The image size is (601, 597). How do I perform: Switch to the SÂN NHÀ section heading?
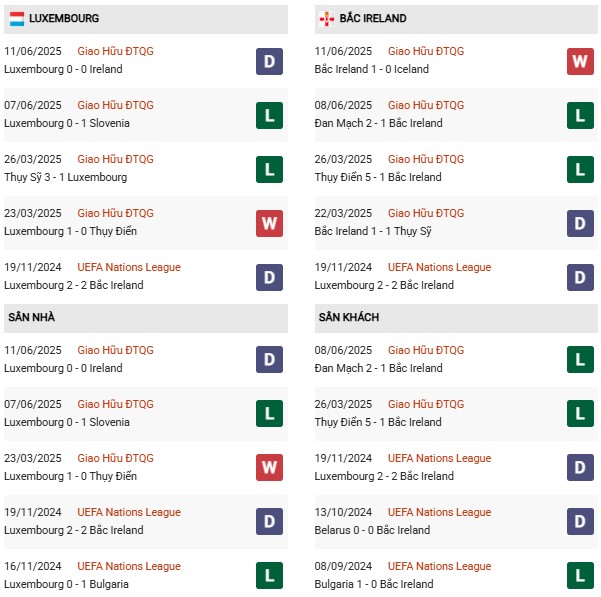coord(30,318)
